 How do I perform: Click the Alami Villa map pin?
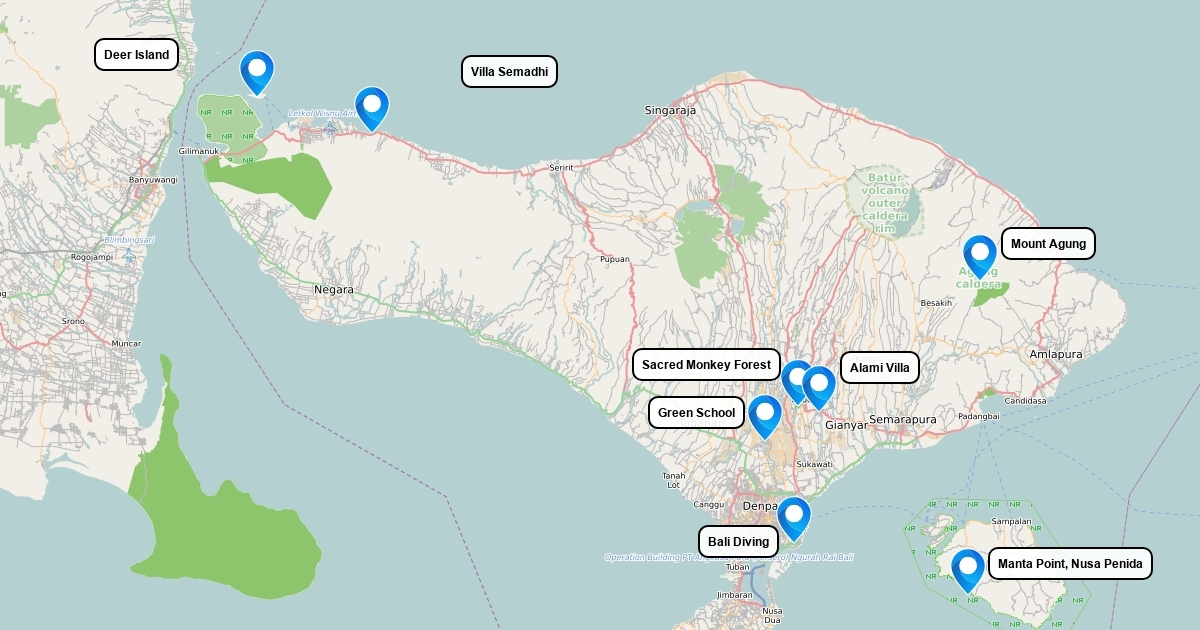pos(820,385)
